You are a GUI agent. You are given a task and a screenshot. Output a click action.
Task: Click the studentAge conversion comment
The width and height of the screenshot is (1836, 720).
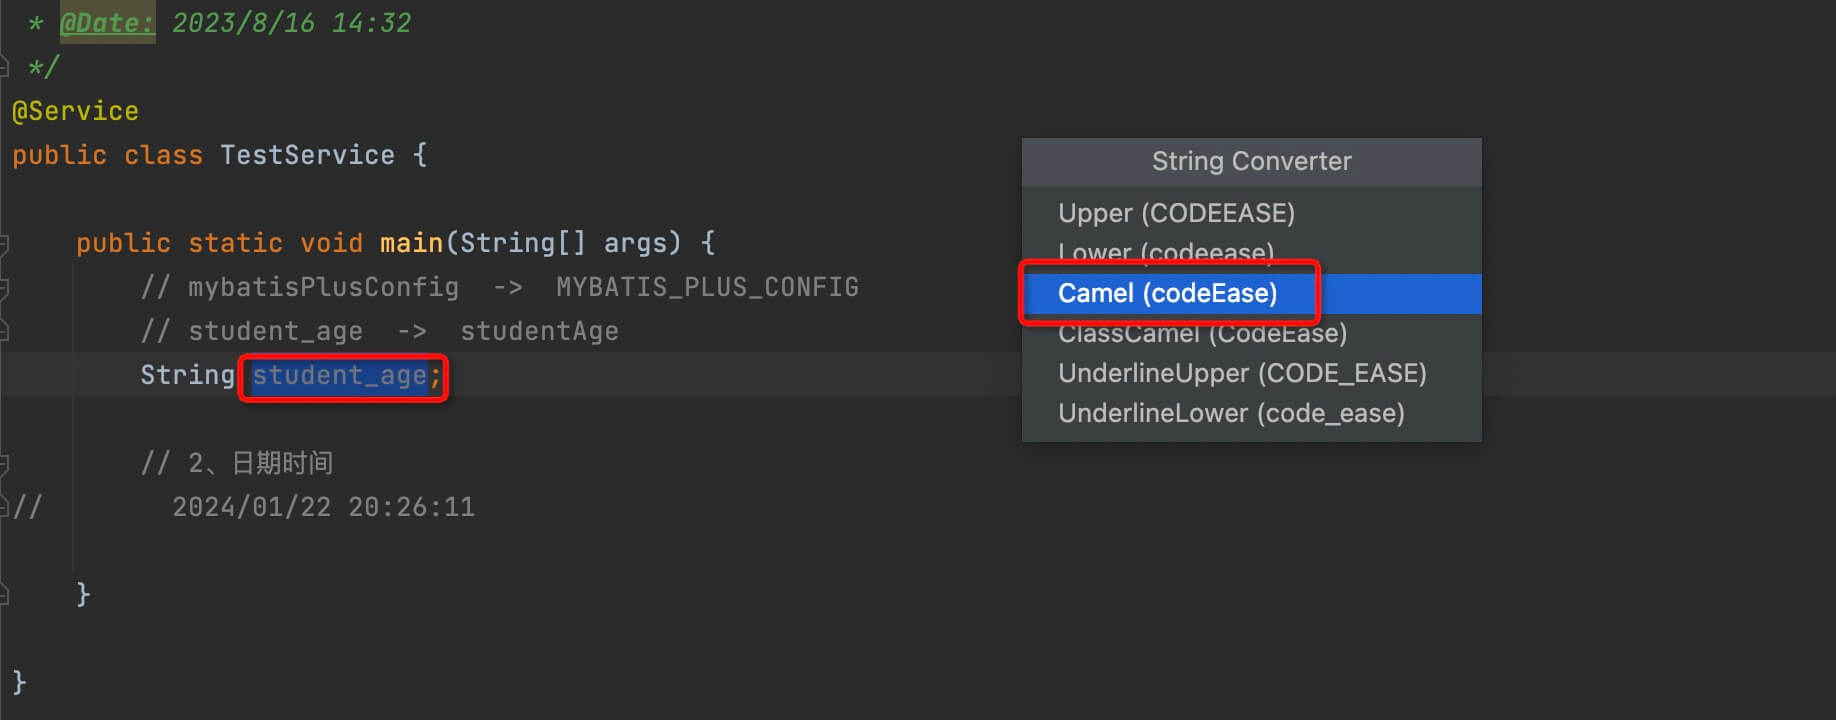coord(539,330)
